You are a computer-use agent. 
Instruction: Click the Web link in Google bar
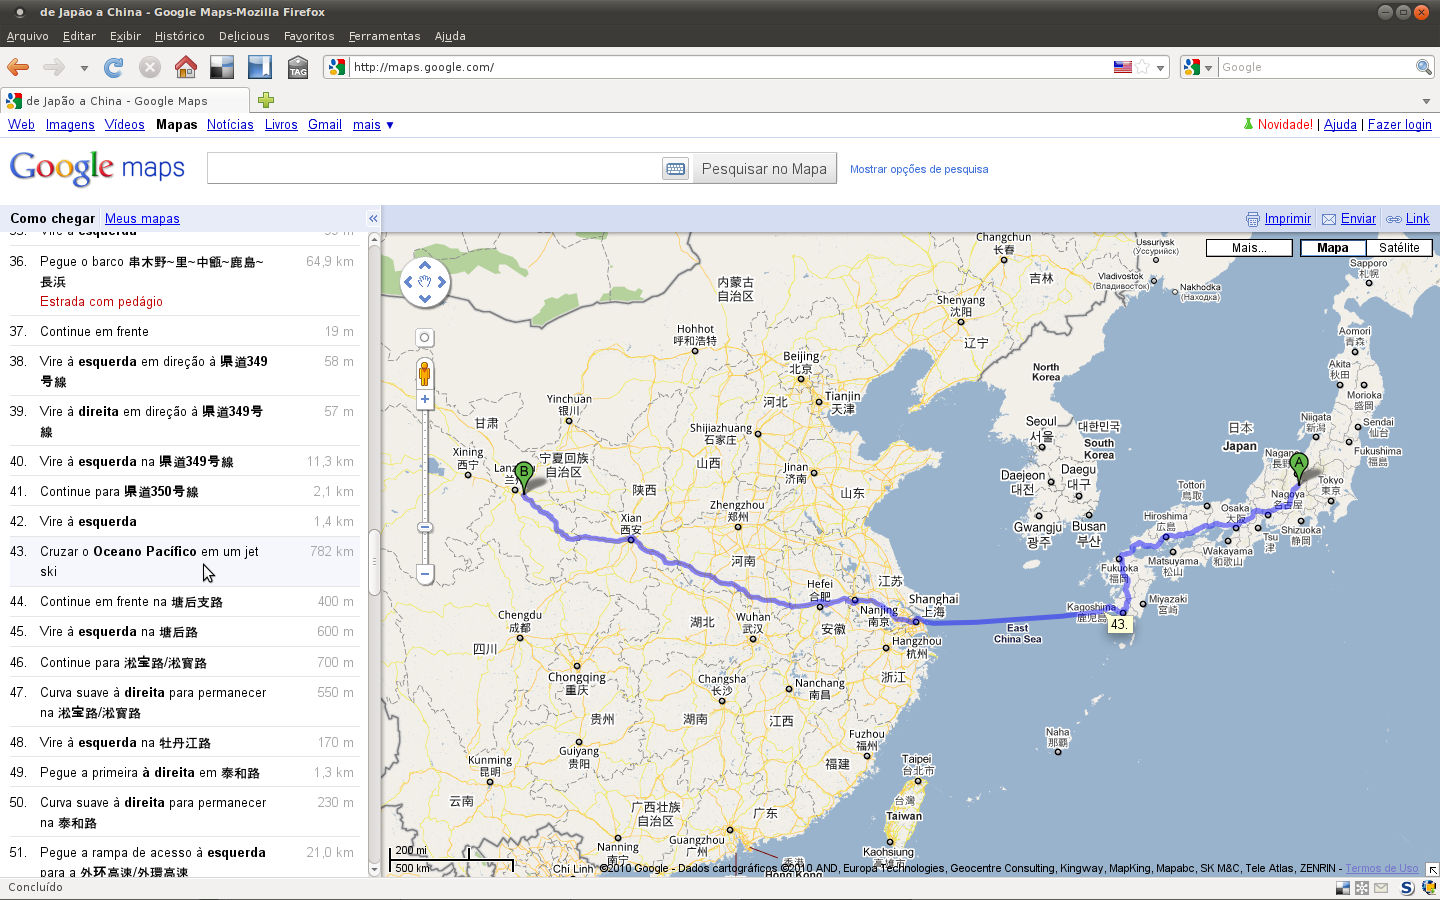point(21,125)
